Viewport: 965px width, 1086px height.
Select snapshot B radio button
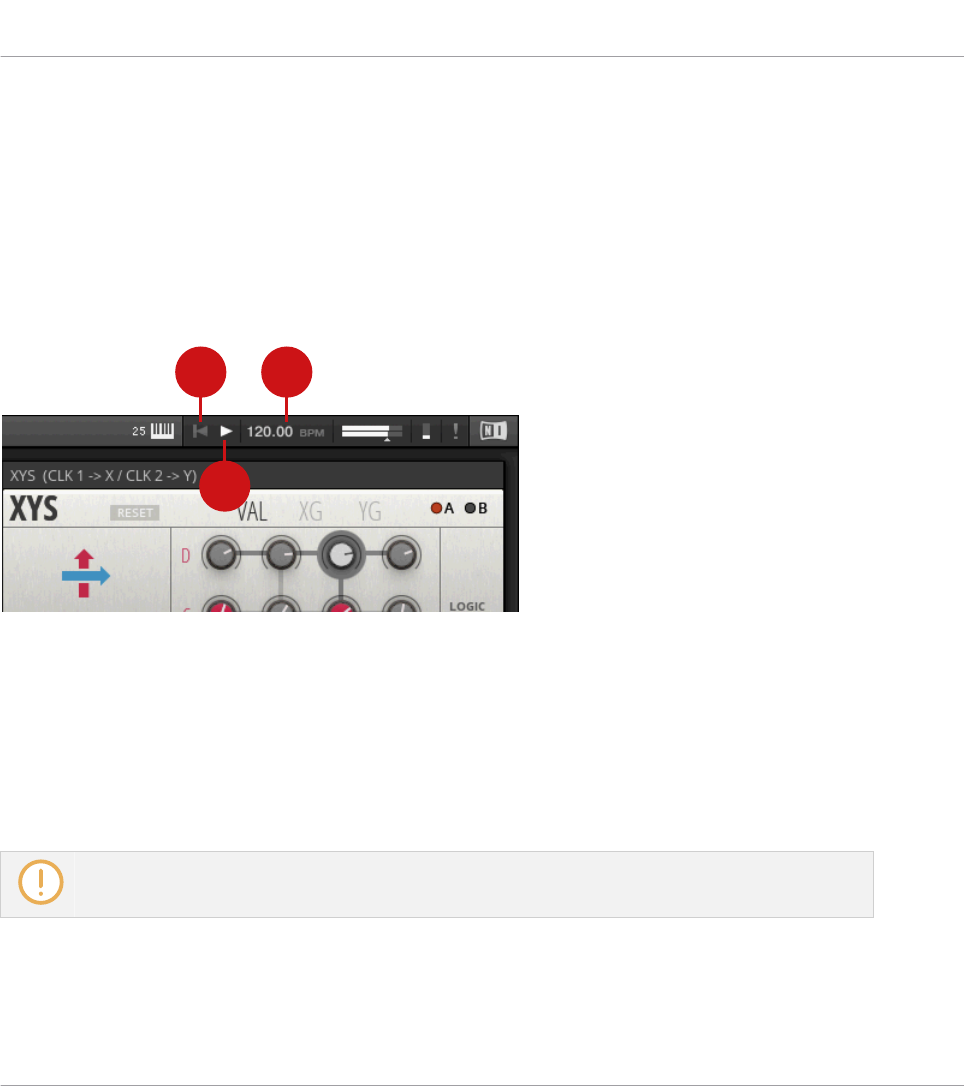[x=470, y=508]
